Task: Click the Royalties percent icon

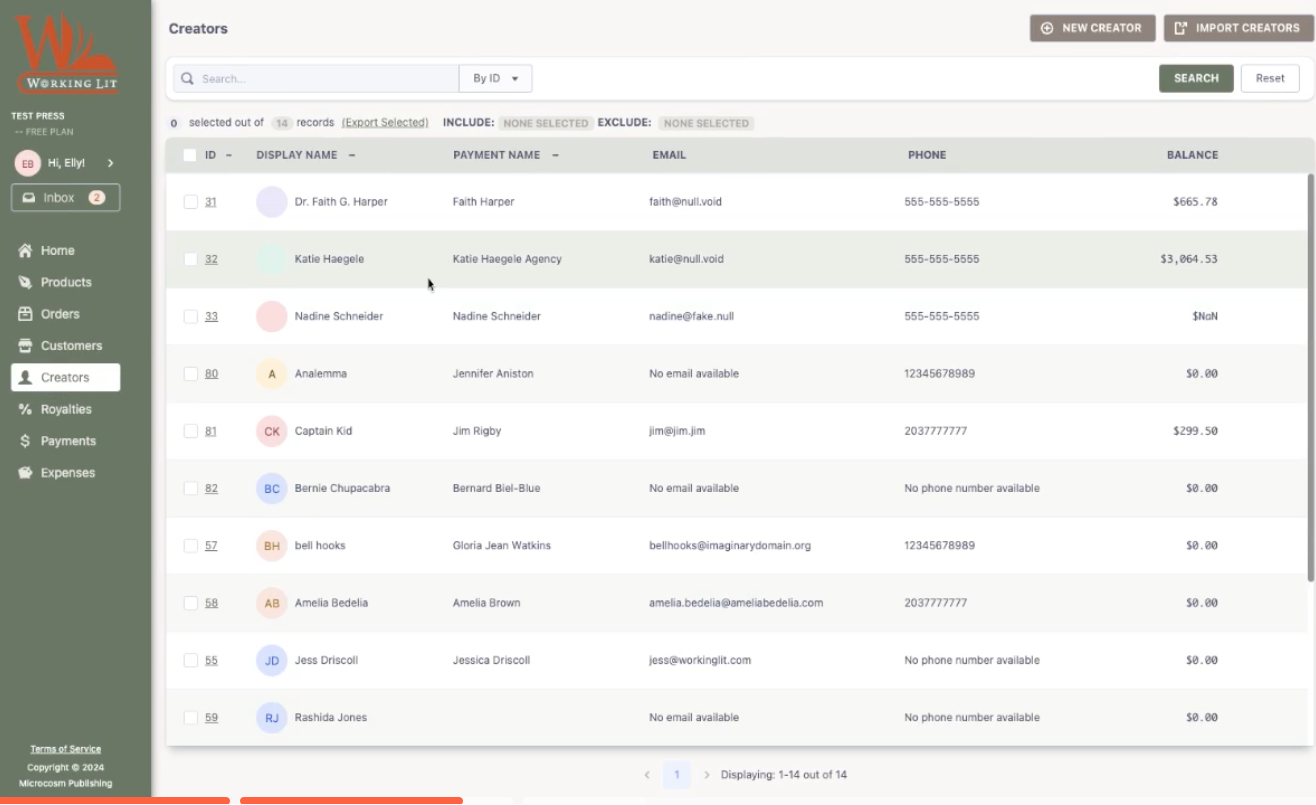Action: pyautogui.click(x=25, y=410)
